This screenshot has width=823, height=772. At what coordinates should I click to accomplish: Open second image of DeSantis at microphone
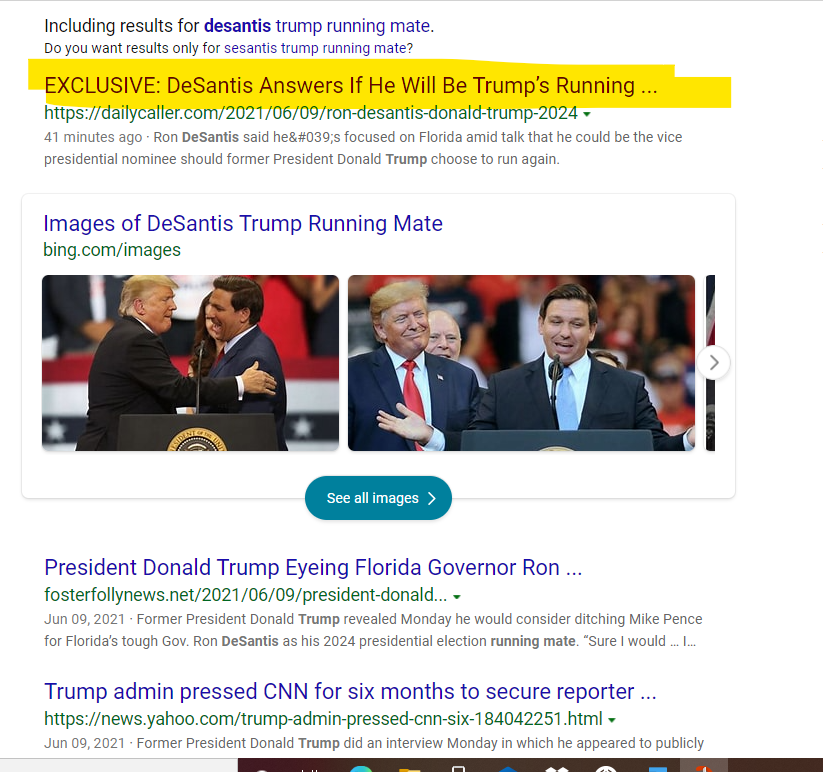pyautogui.click(x=521, y=363)
